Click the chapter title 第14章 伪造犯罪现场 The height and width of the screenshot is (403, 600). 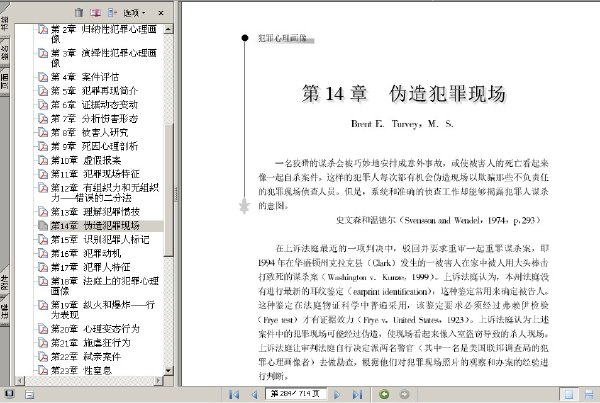(404, 94)
